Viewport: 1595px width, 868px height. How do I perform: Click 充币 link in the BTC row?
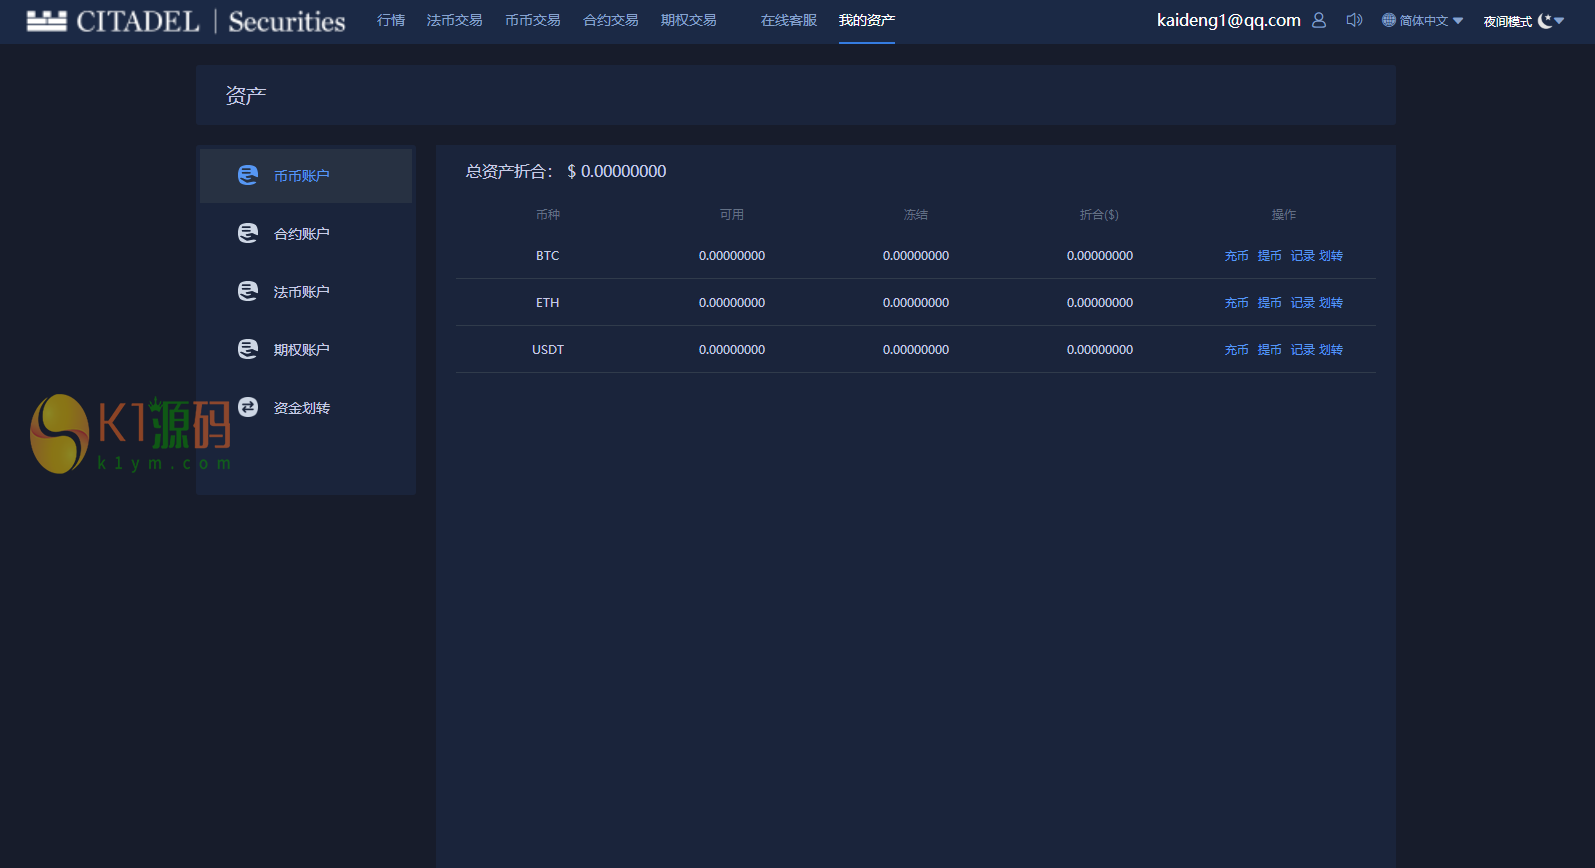(x=1236, y=256)
